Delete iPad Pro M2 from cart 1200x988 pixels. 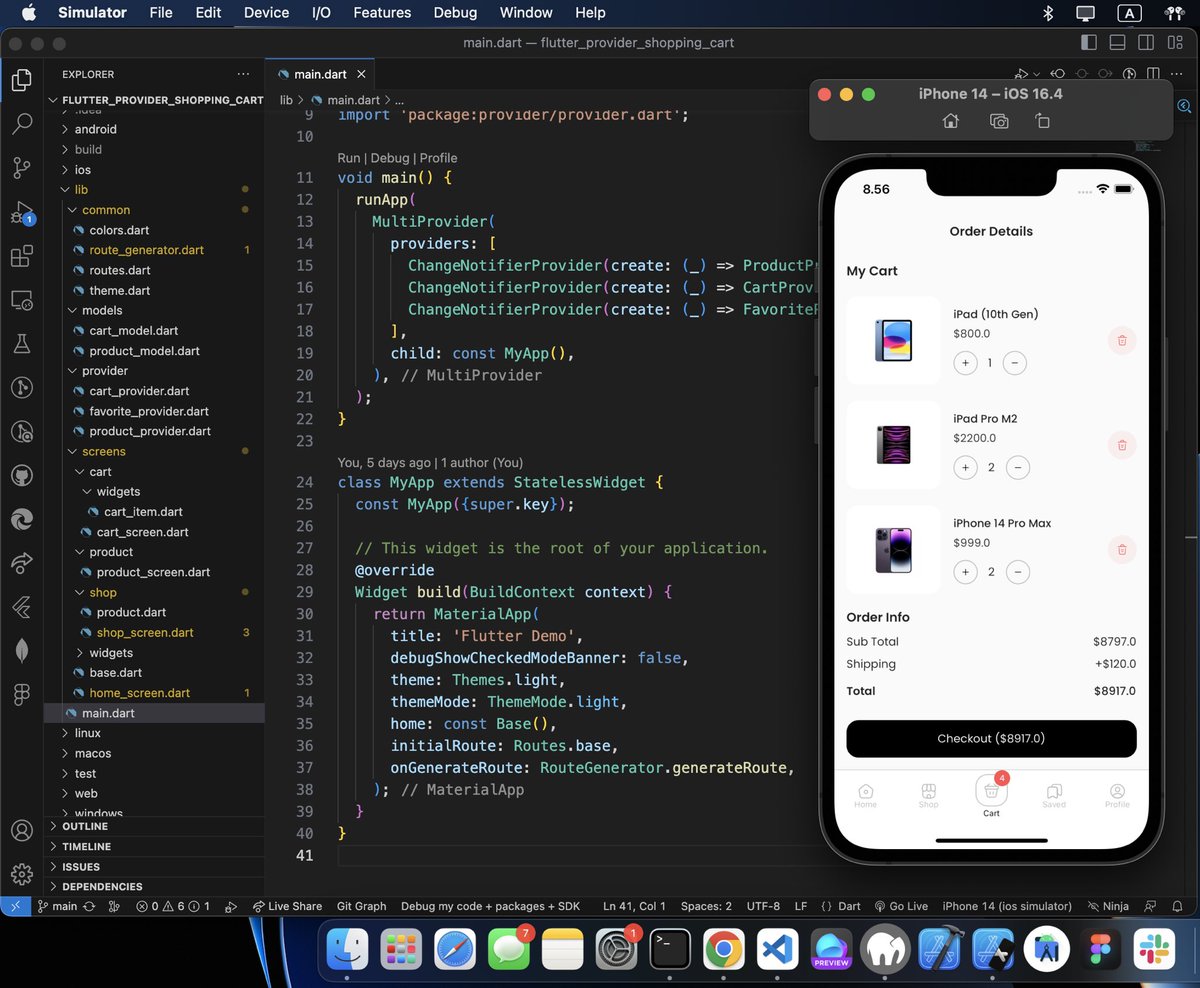(x=1122, y=445)
